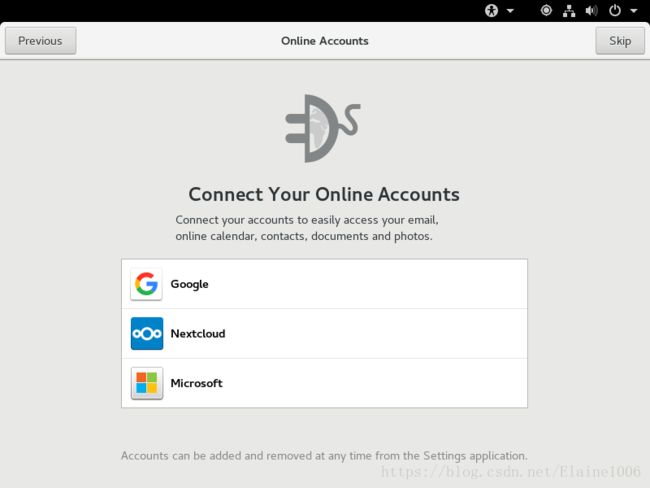The image size is (650, 488).
Task: Click the volume speaker icon
Action: [592, 10]
